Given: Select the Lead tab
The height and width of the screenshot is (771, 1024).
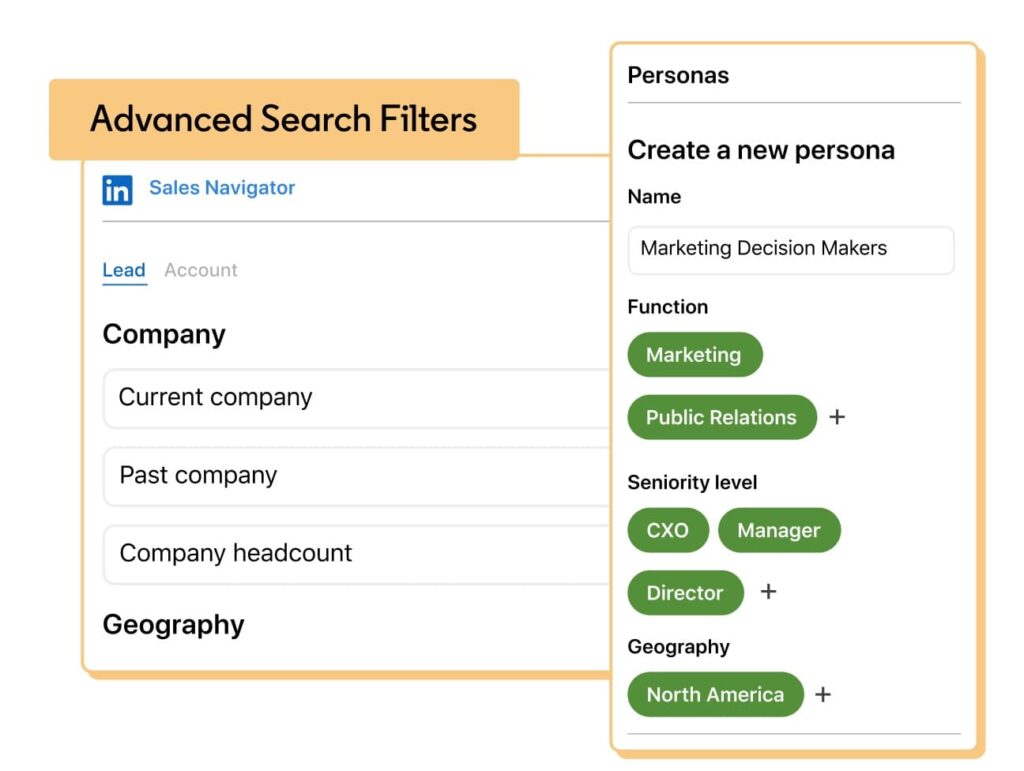Looking at the screenshot, I should click(124, 270).
